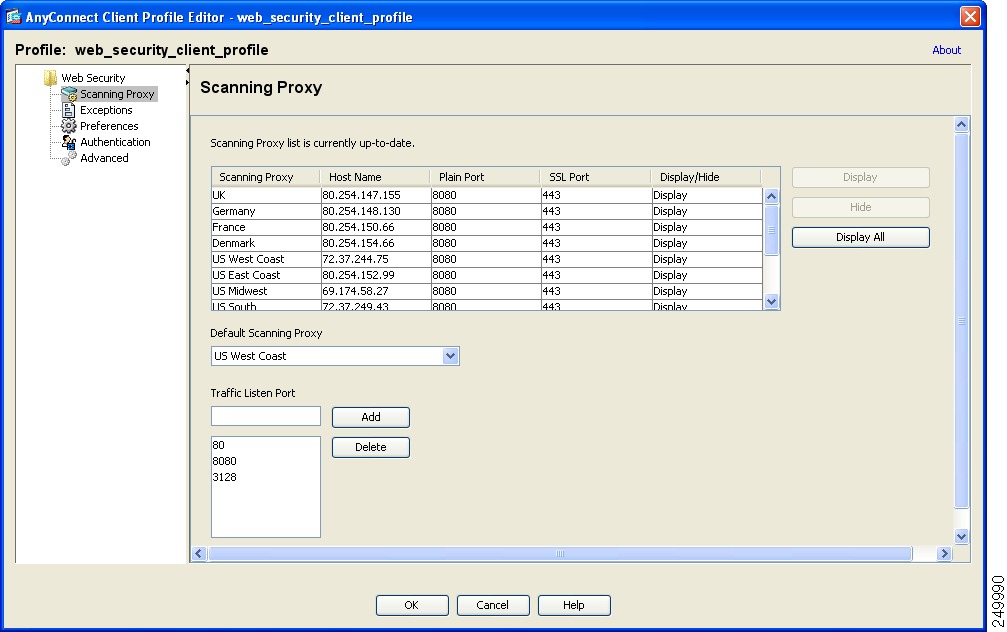Click the Delete port button

[x=371, y=448]
